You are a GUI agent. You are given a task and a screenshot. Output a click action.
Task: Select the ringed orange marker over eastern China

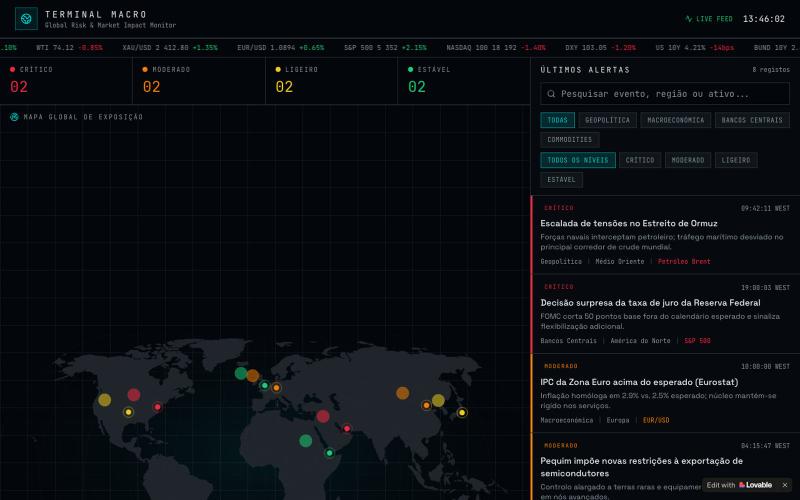426,405
